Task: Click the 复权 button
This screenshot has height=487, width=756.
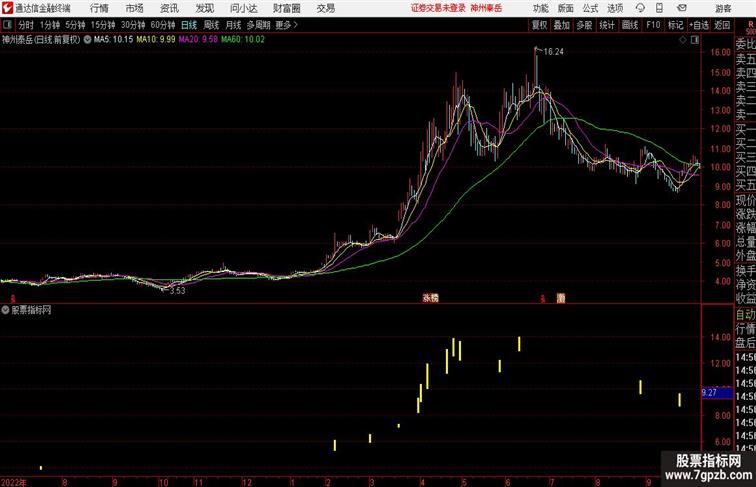Action: click(539, 25)
